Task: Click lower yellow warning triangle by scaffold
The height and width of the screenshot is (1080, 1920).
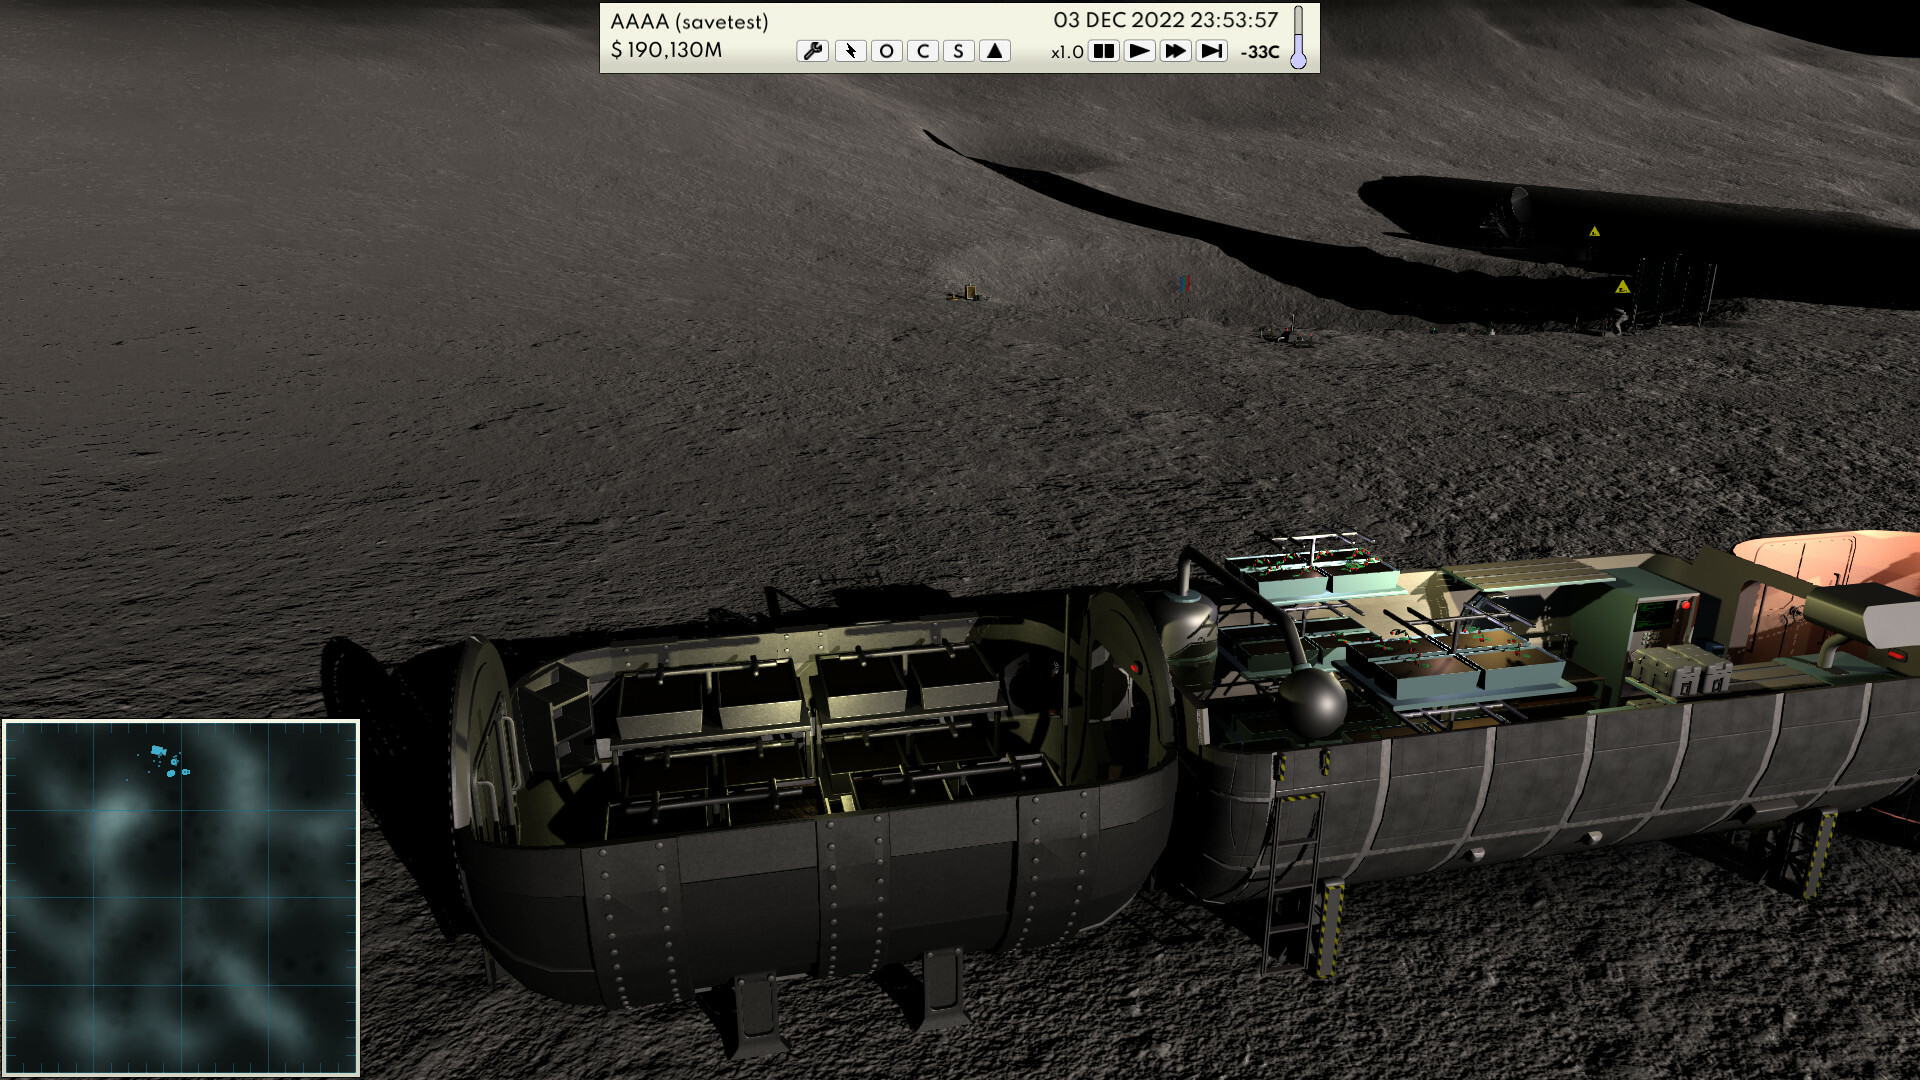Action: coord(1622,287)
